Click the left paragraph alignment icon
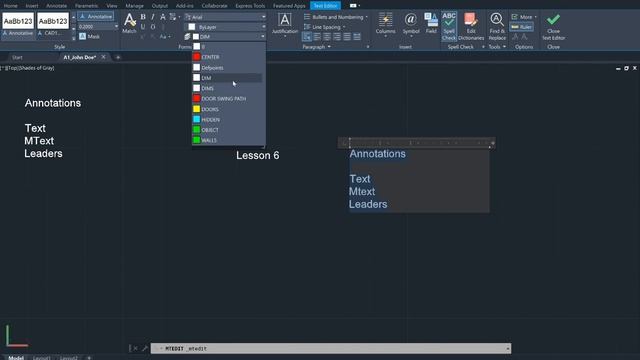This screenshot has height=360, width=640. pyautogui.click(x=317, y=37)
